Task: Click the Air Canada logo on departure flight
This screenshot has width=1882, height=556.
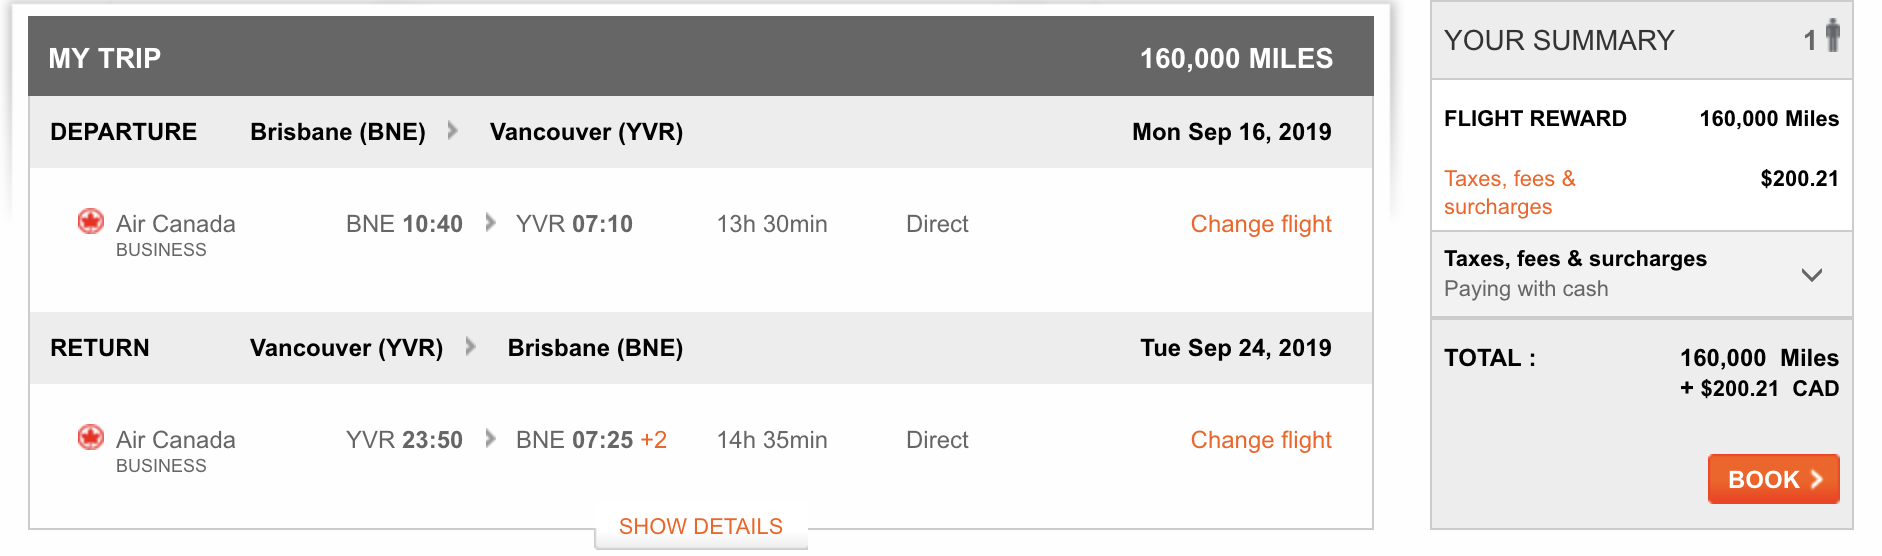Action: click(91, 222)
